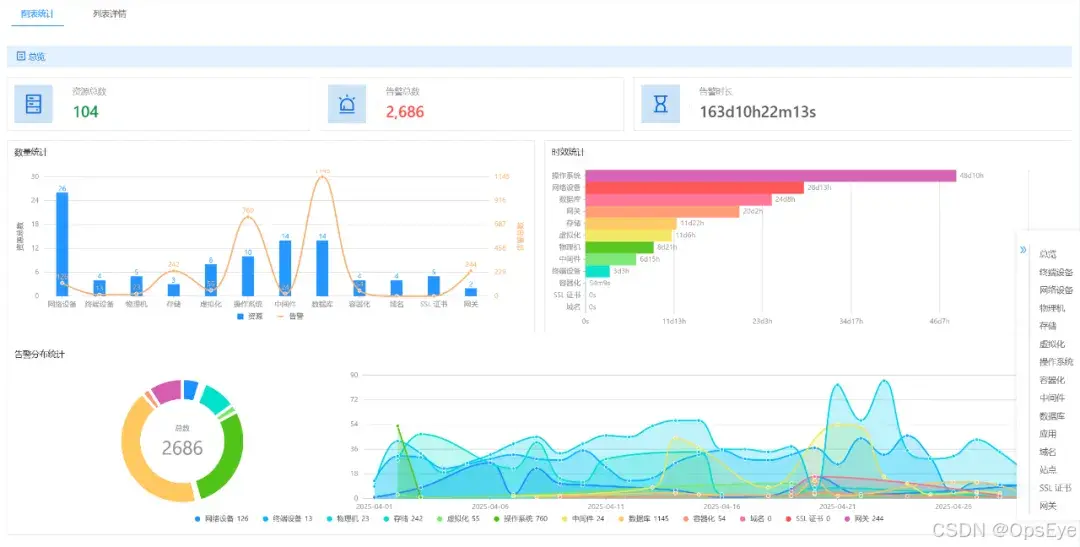Click the red 2,686 alarm total
1080x547 pixels.
[x=405, y=112]
